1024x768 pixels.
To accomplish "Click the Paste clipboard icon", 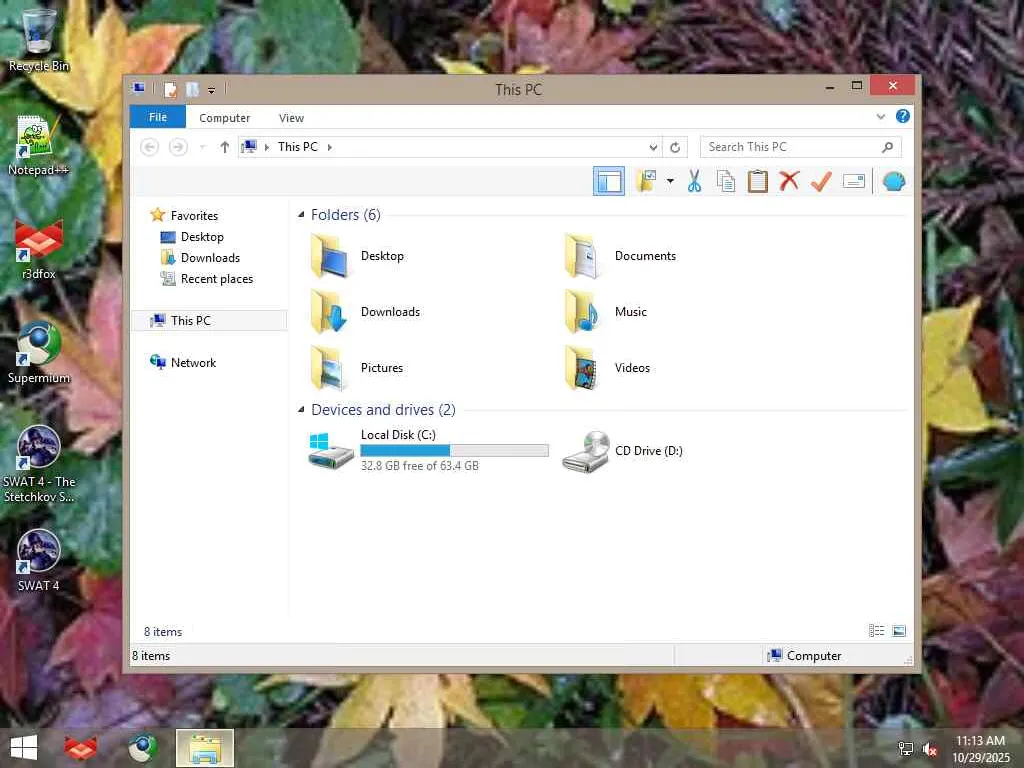I will point(758,181).
